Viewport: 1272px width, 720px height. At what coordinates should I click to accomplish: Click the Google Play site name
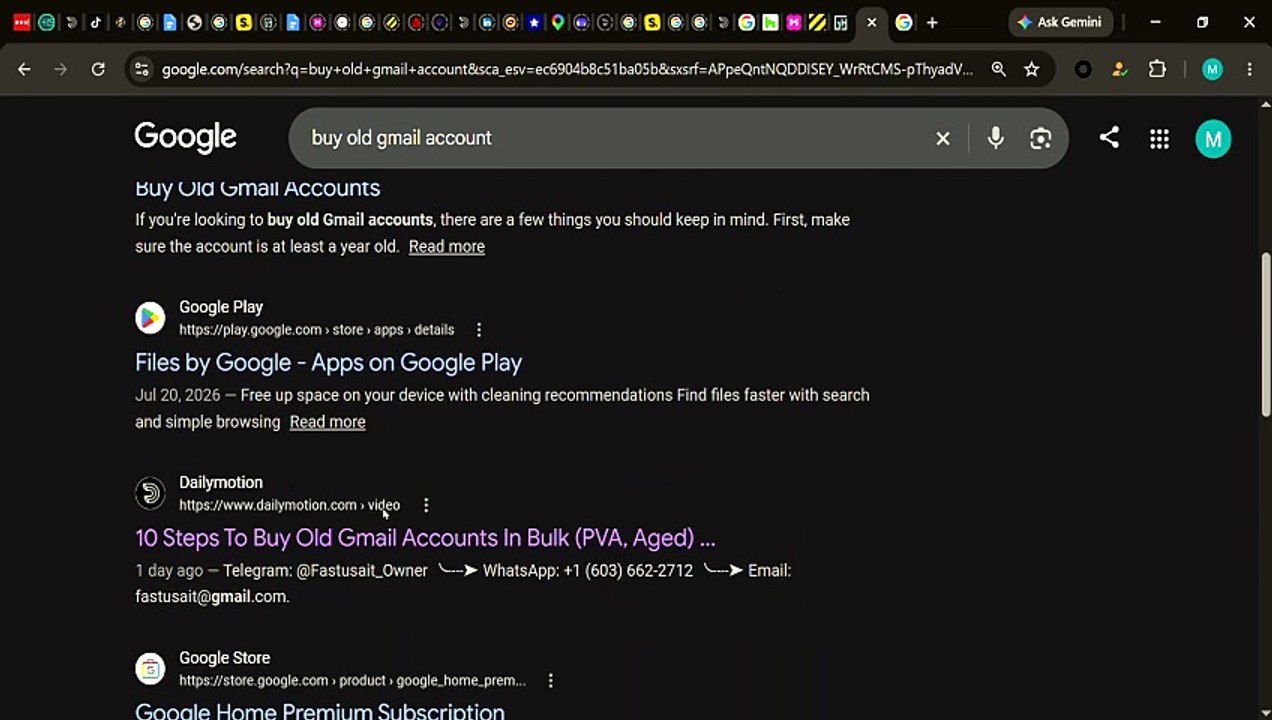pyautogui.click(x=221, y=307)
